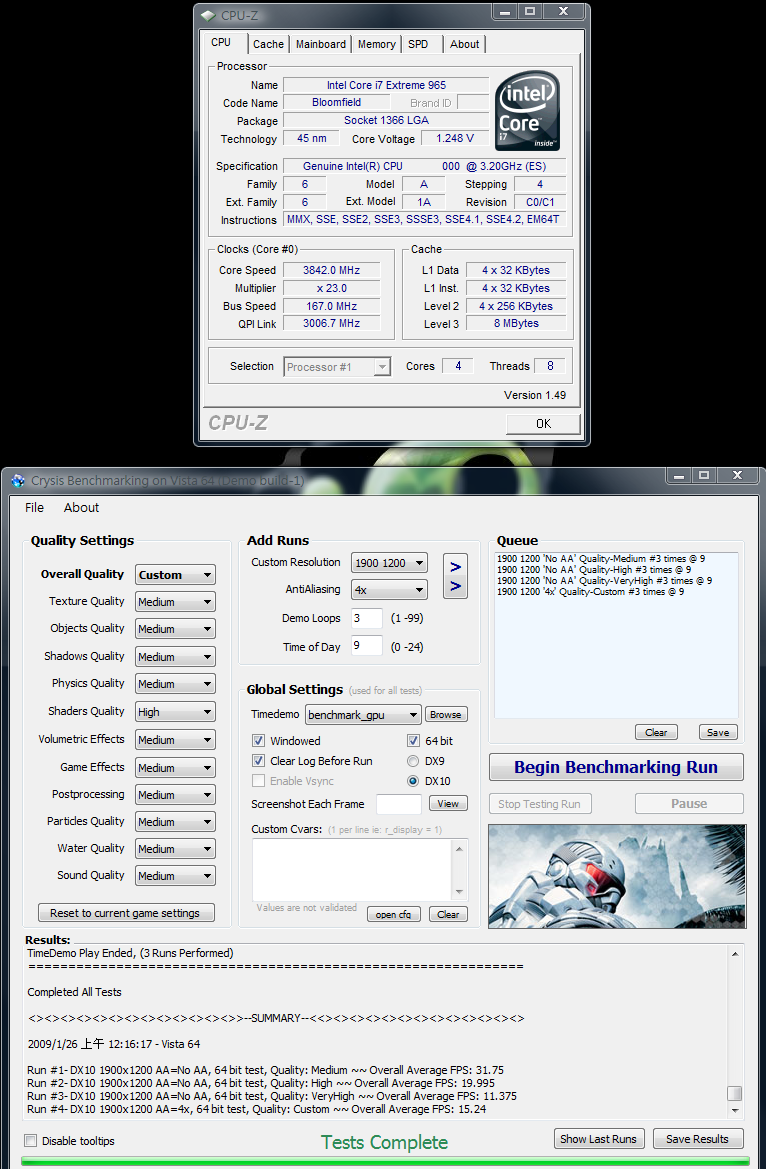
Task: Switch to the Mainboard tab
Action: pos(320,44)
